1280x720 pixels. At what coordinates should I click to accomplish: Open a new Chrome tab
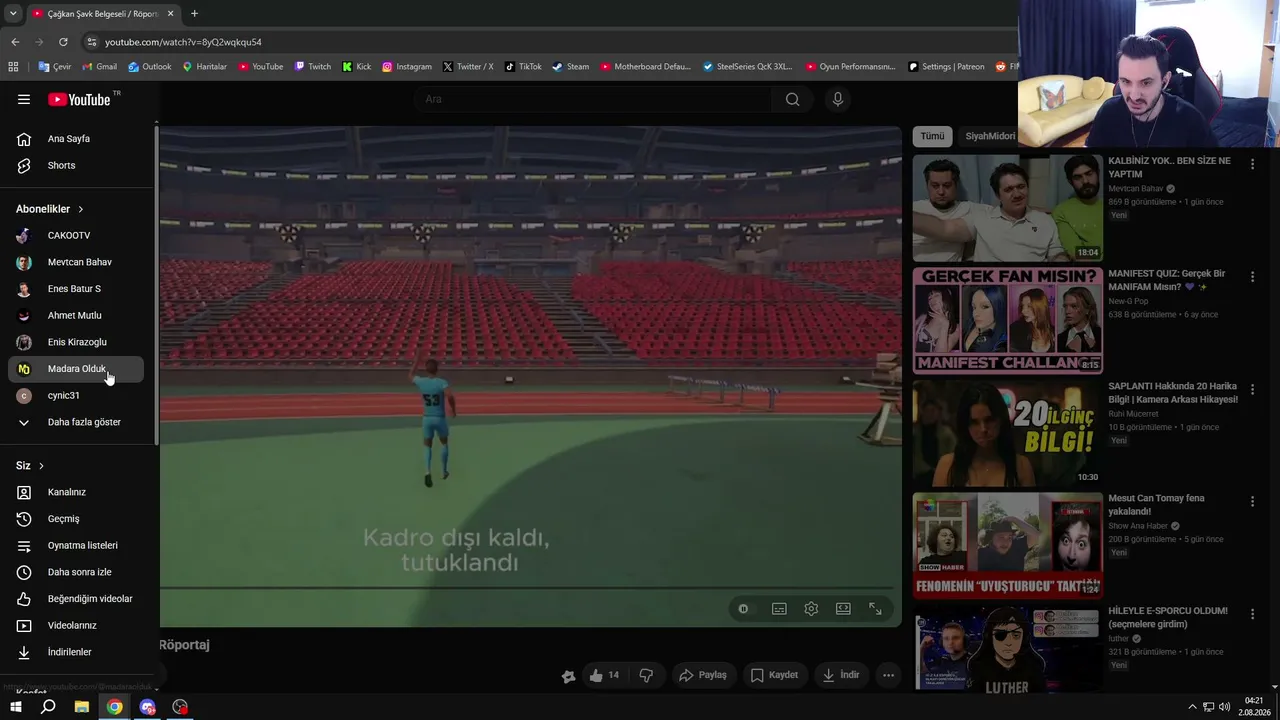tap(194, 14)
